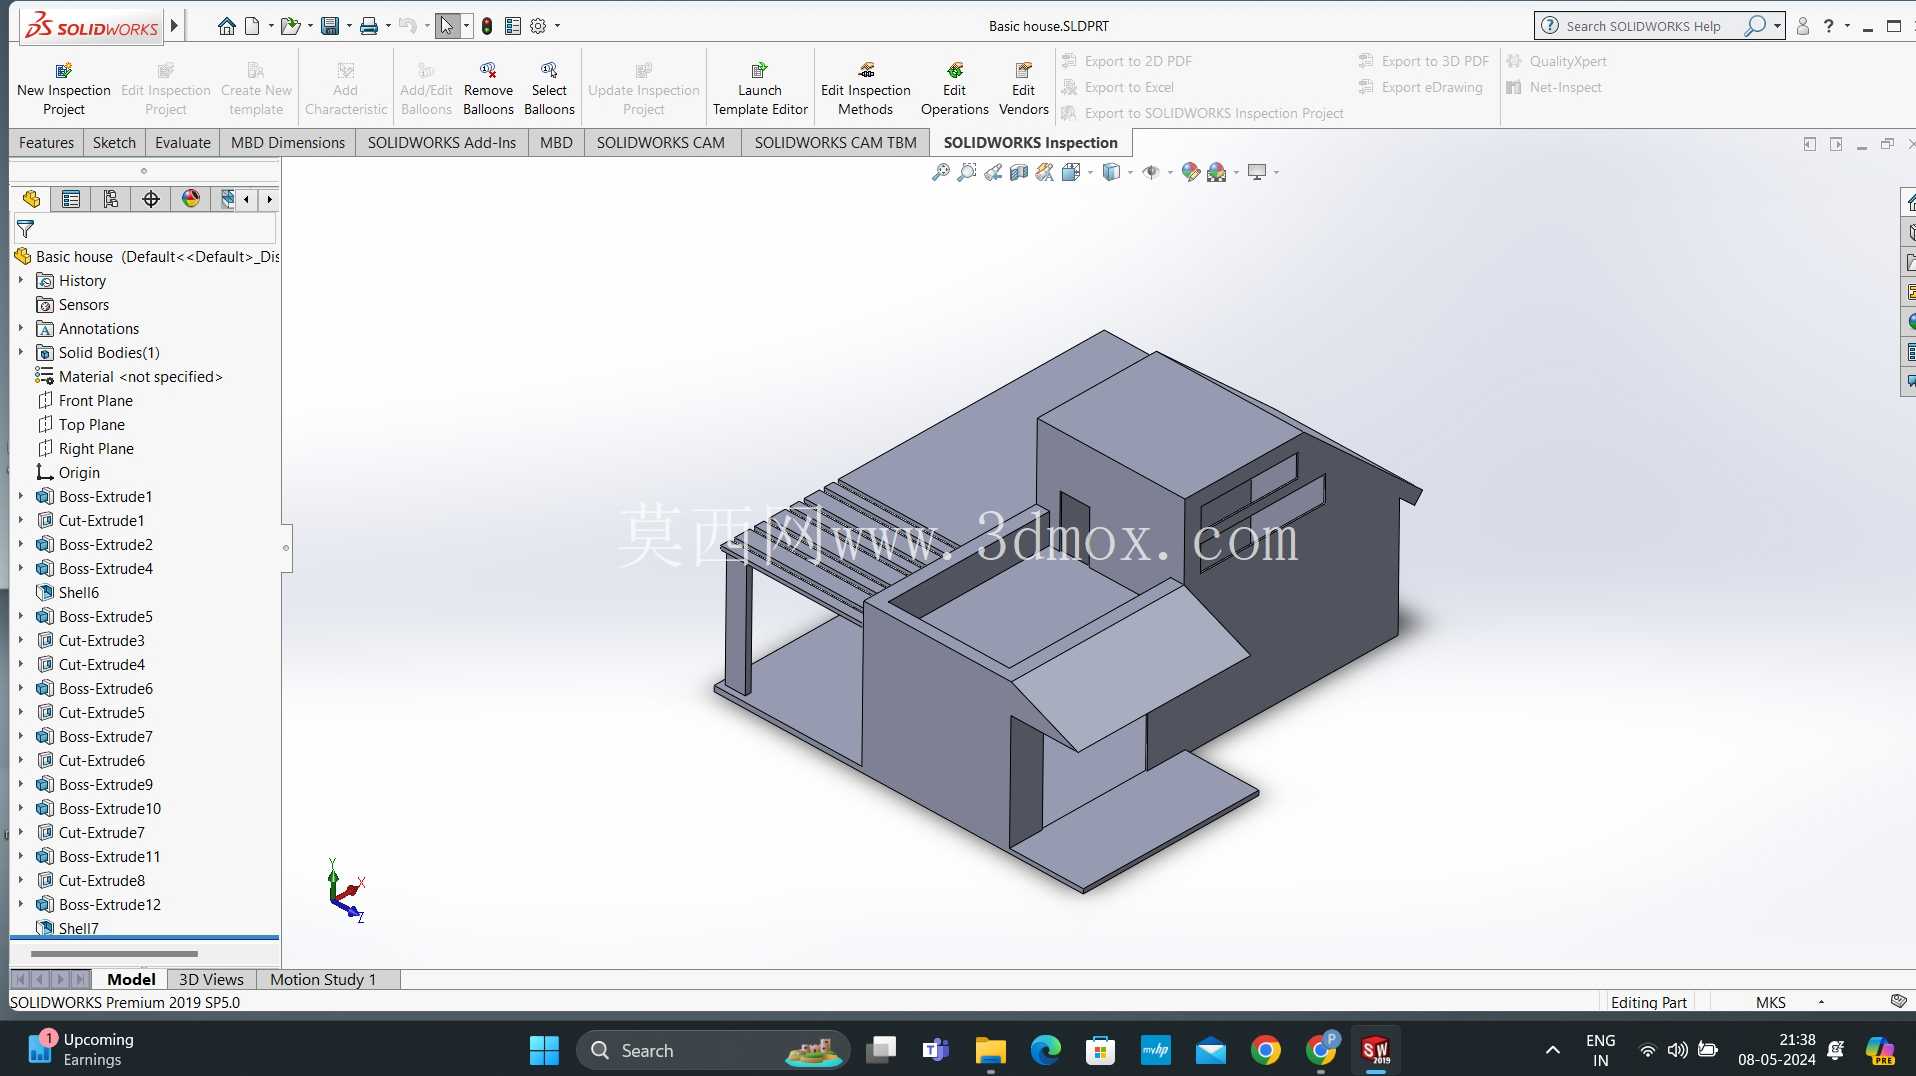Viewport: 1916px width, 1076px height.
Task: Launch Template Editor
Action: click(x=760, y=88)
